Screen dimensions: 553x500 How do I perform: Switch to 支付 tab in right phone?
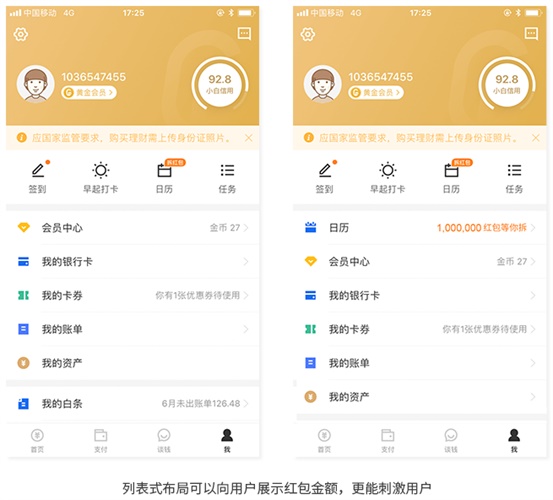point(388,441)
